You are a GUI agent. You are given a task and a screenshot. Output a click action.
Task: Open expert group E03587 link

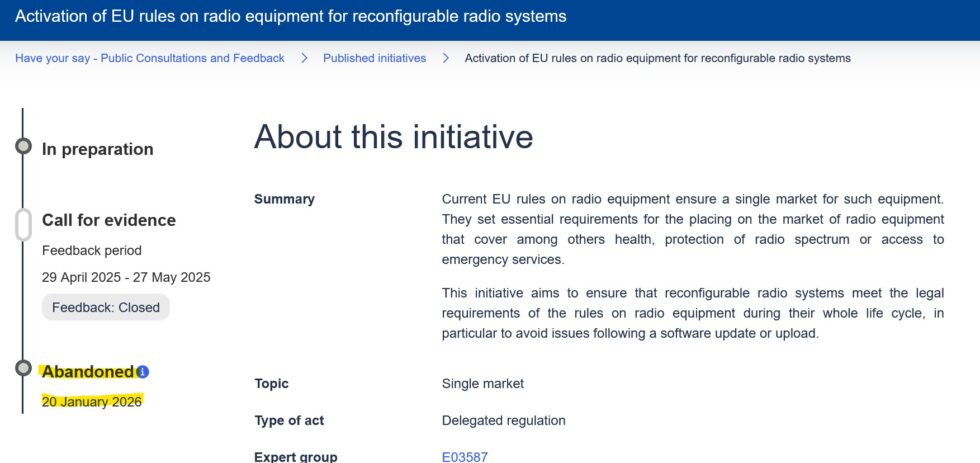(x=464, y=457)
